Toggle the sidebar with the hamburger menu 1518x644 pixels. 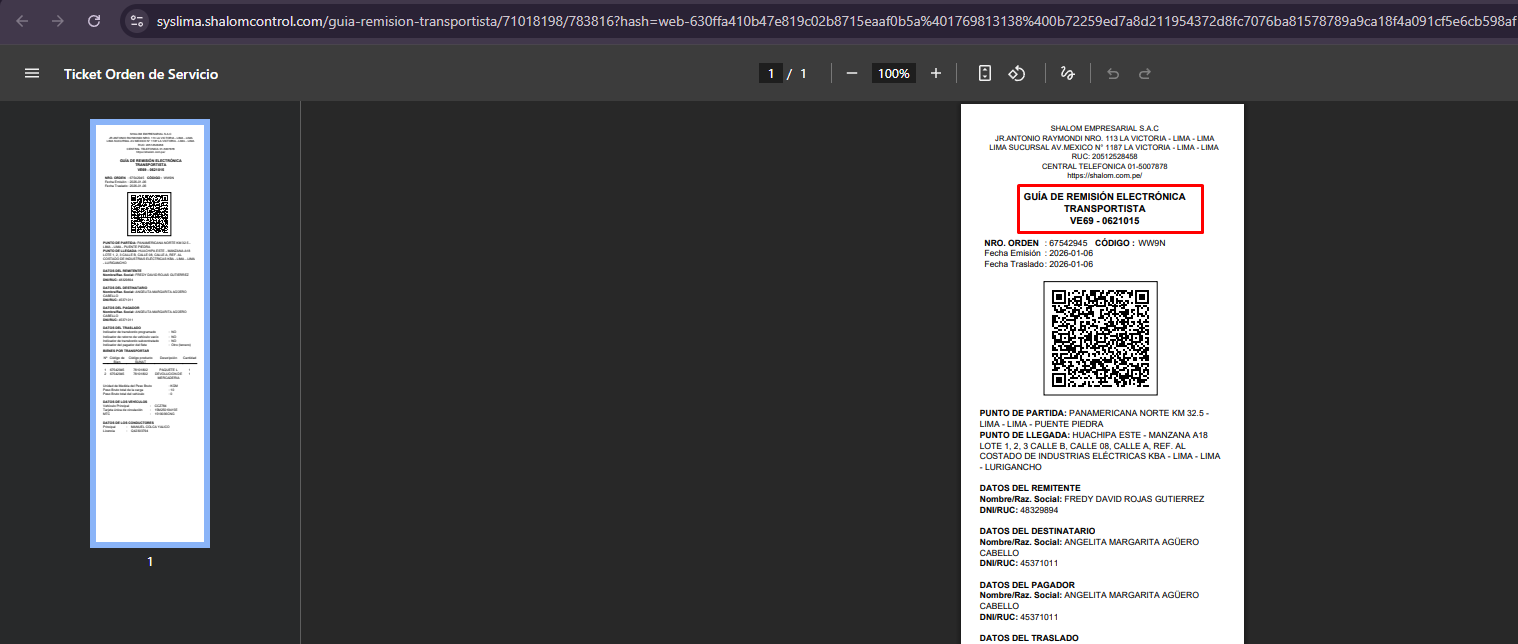[32, 74]
